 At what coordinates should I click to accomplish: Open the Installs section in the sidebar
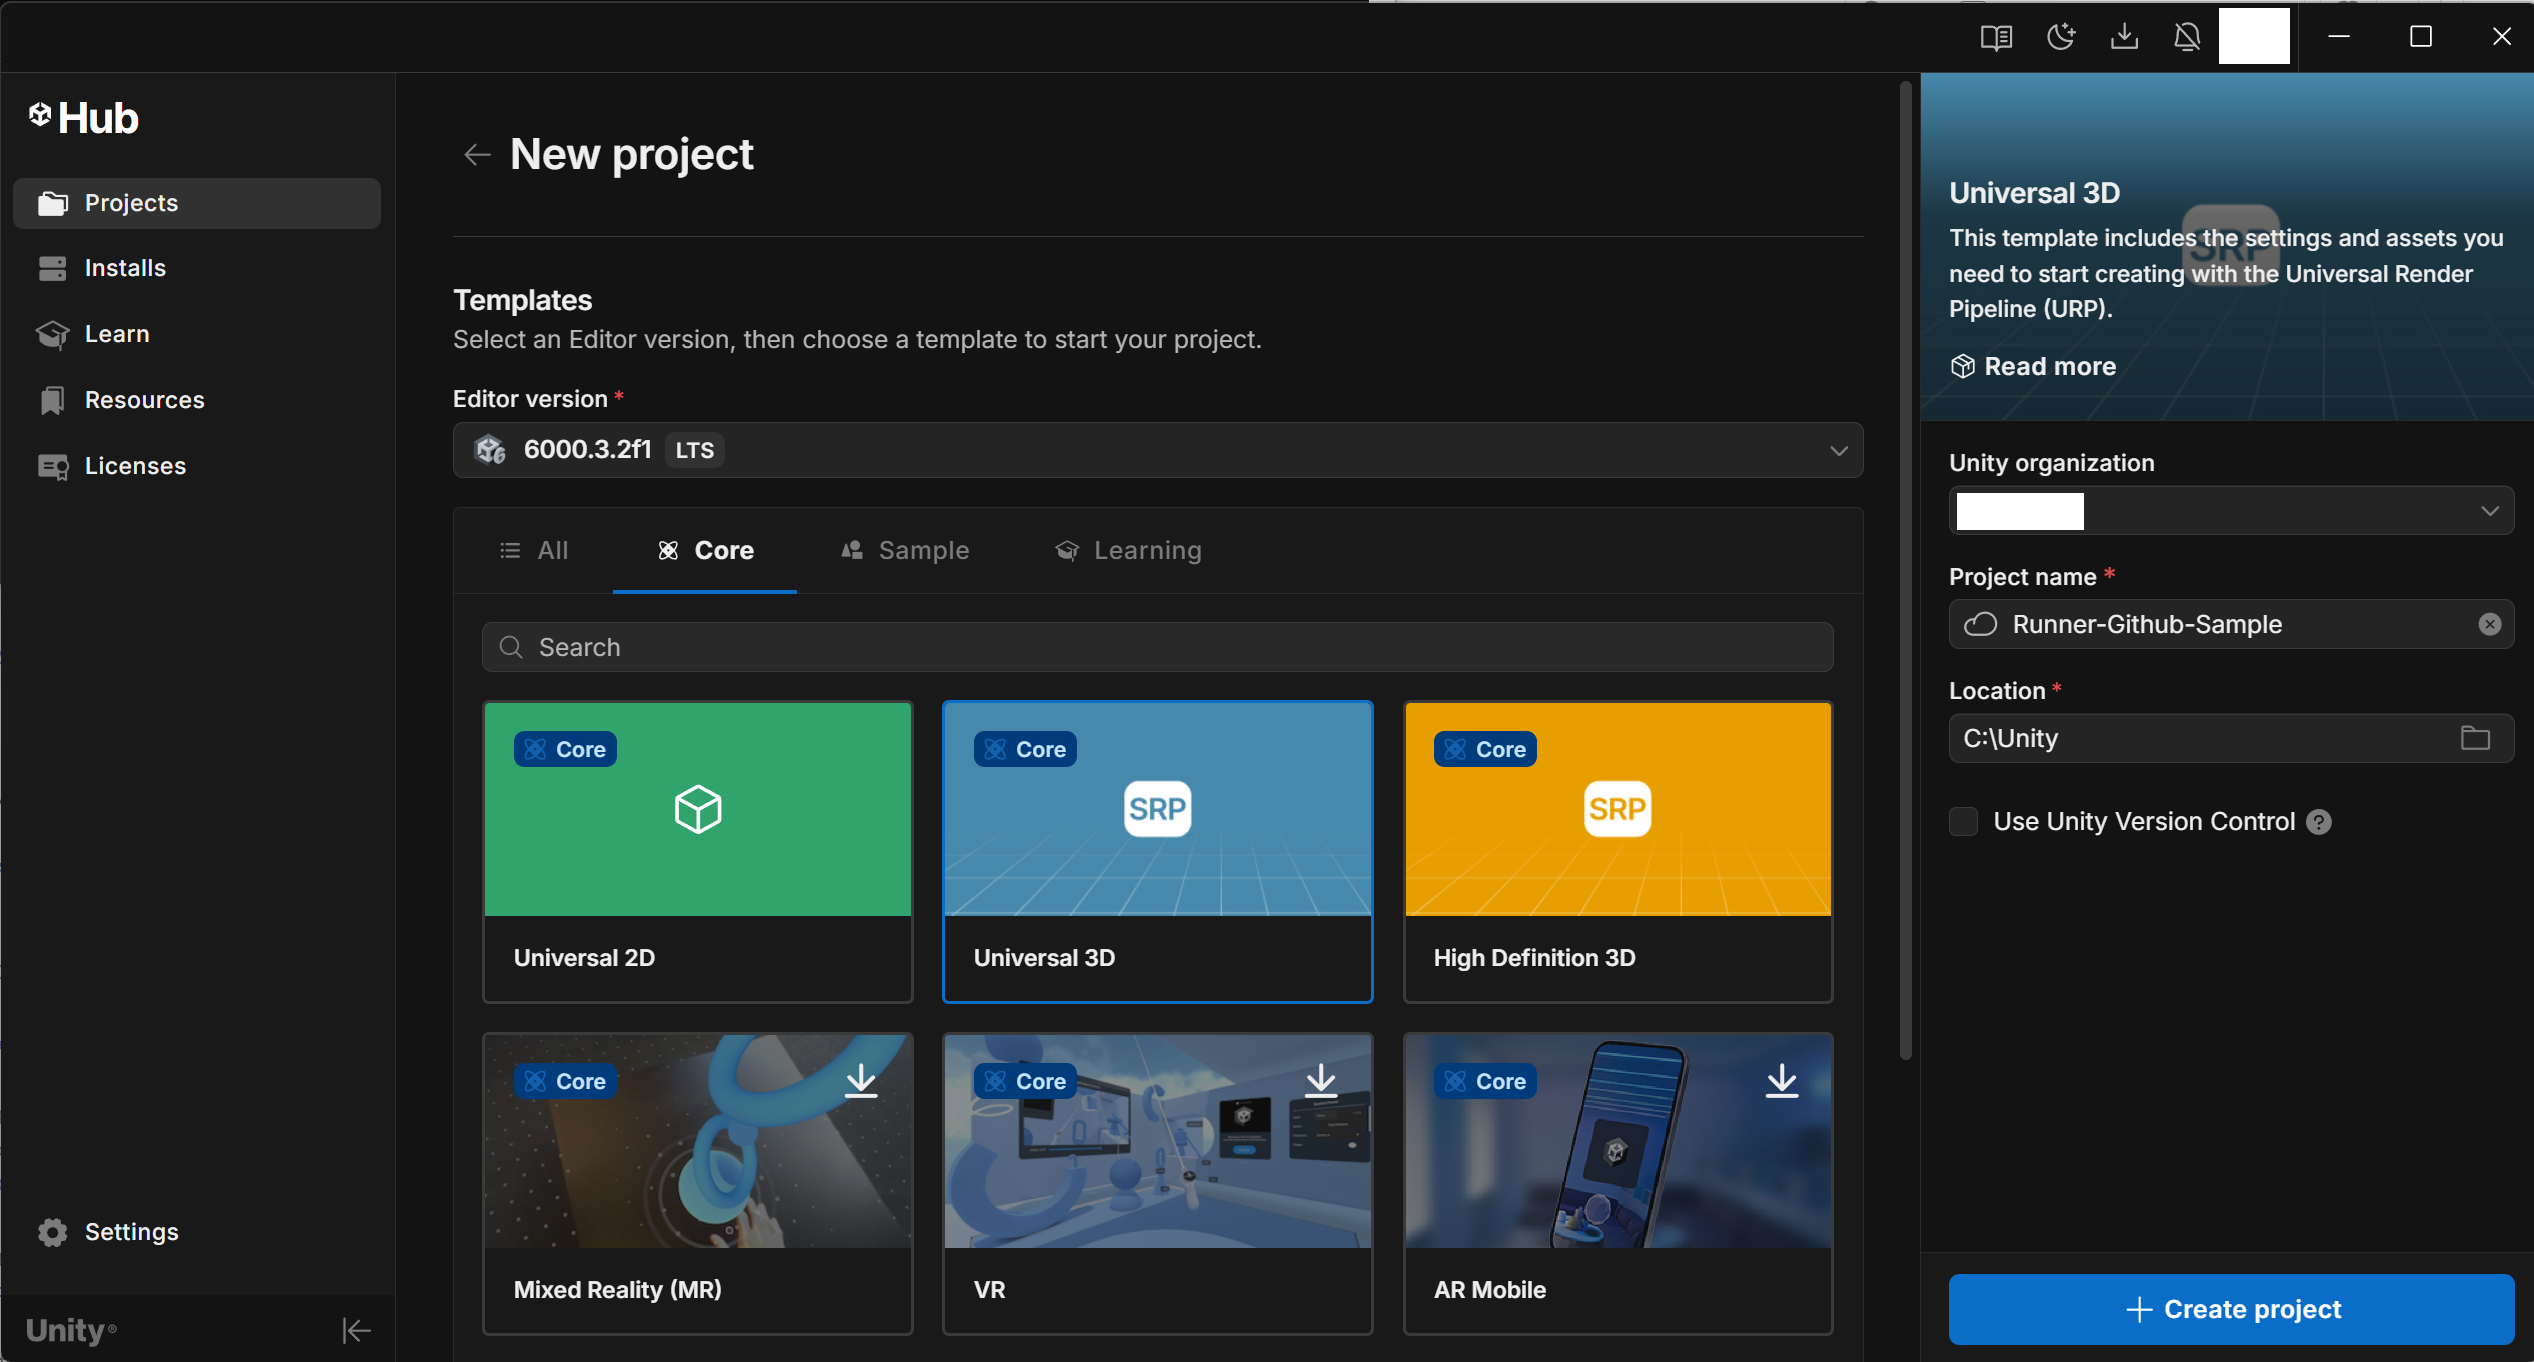pos(126,268)
